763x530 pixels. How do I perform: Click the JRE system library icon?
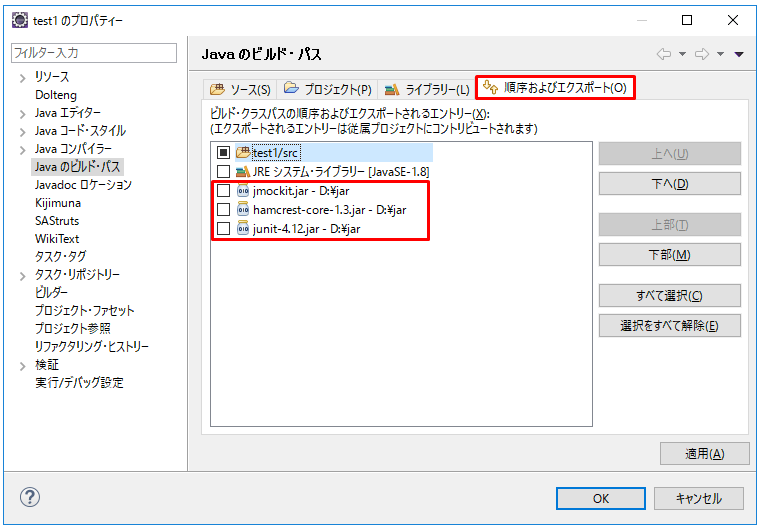coord(243,172)
